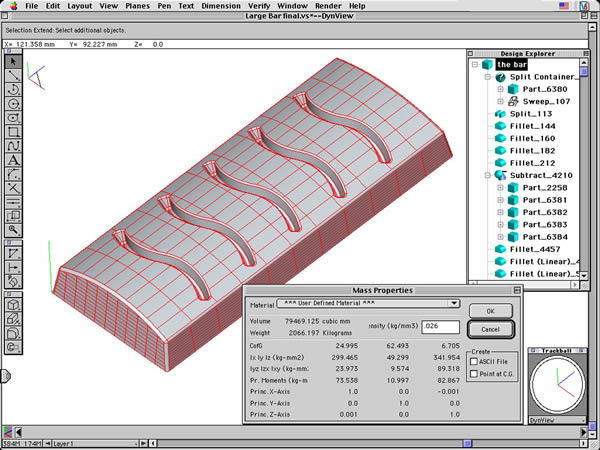Click the Sweep_107 icon in Design Explorer
600x450 pixels.
click(x=513, y=101)
